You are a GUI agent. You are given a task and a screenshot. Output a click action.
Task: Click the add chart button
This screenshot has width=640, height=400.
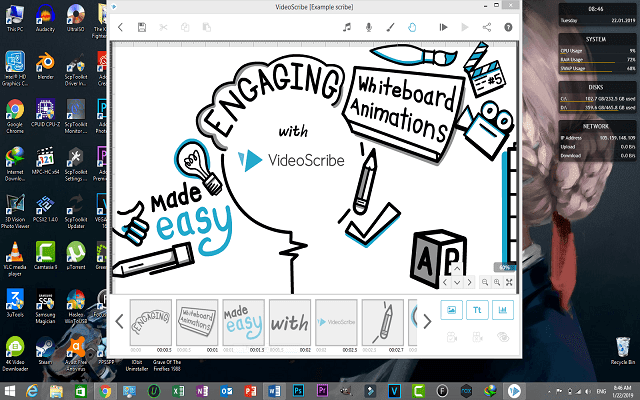coord(503,310)
